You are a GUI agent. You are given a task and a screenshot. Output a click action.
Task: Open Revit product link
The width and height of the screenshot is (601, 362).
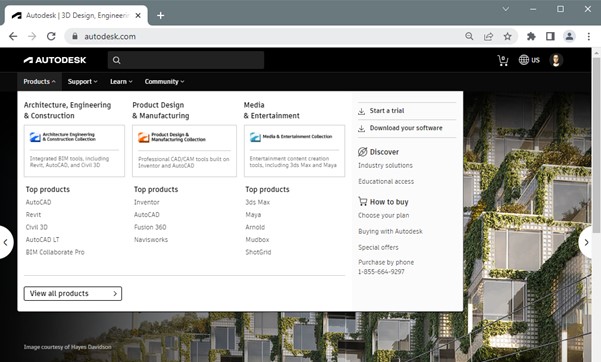click(x=33, y=215)
